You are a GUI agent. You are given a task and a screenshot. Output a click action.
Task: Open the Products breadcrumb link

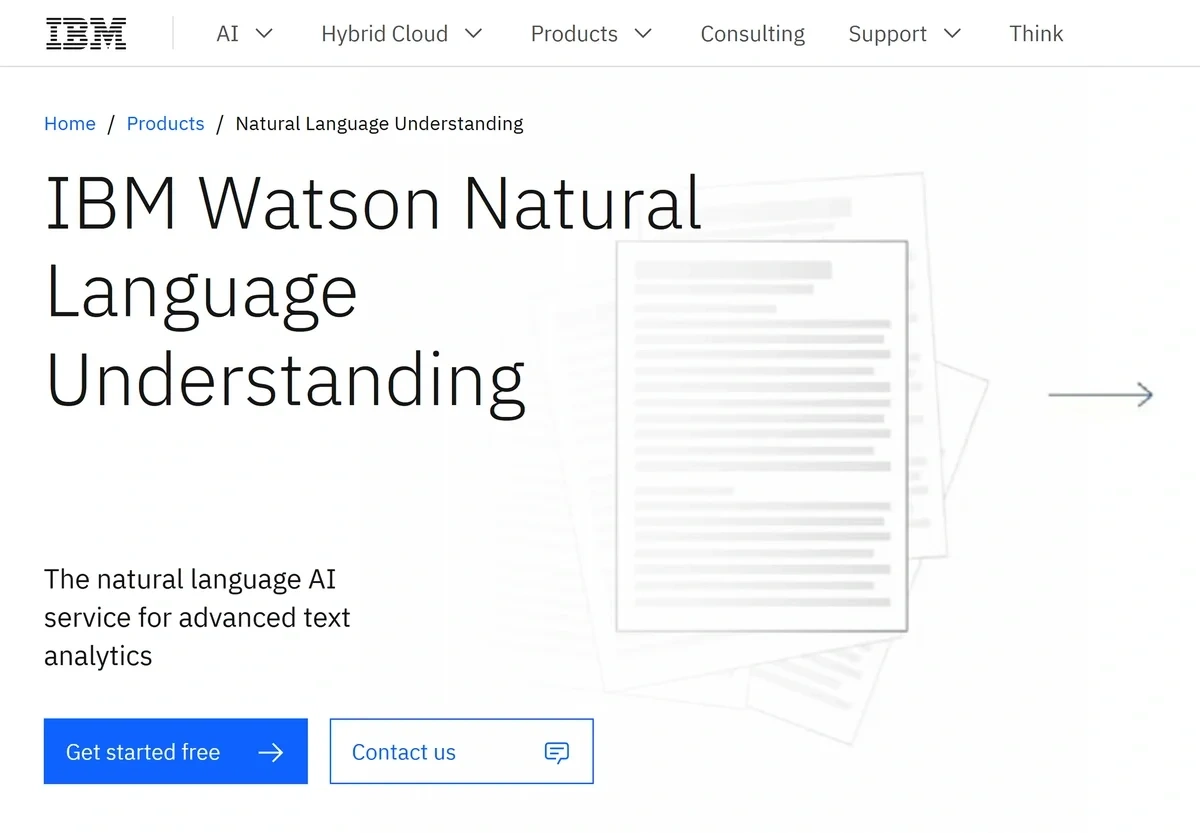(x=165, y=123)
